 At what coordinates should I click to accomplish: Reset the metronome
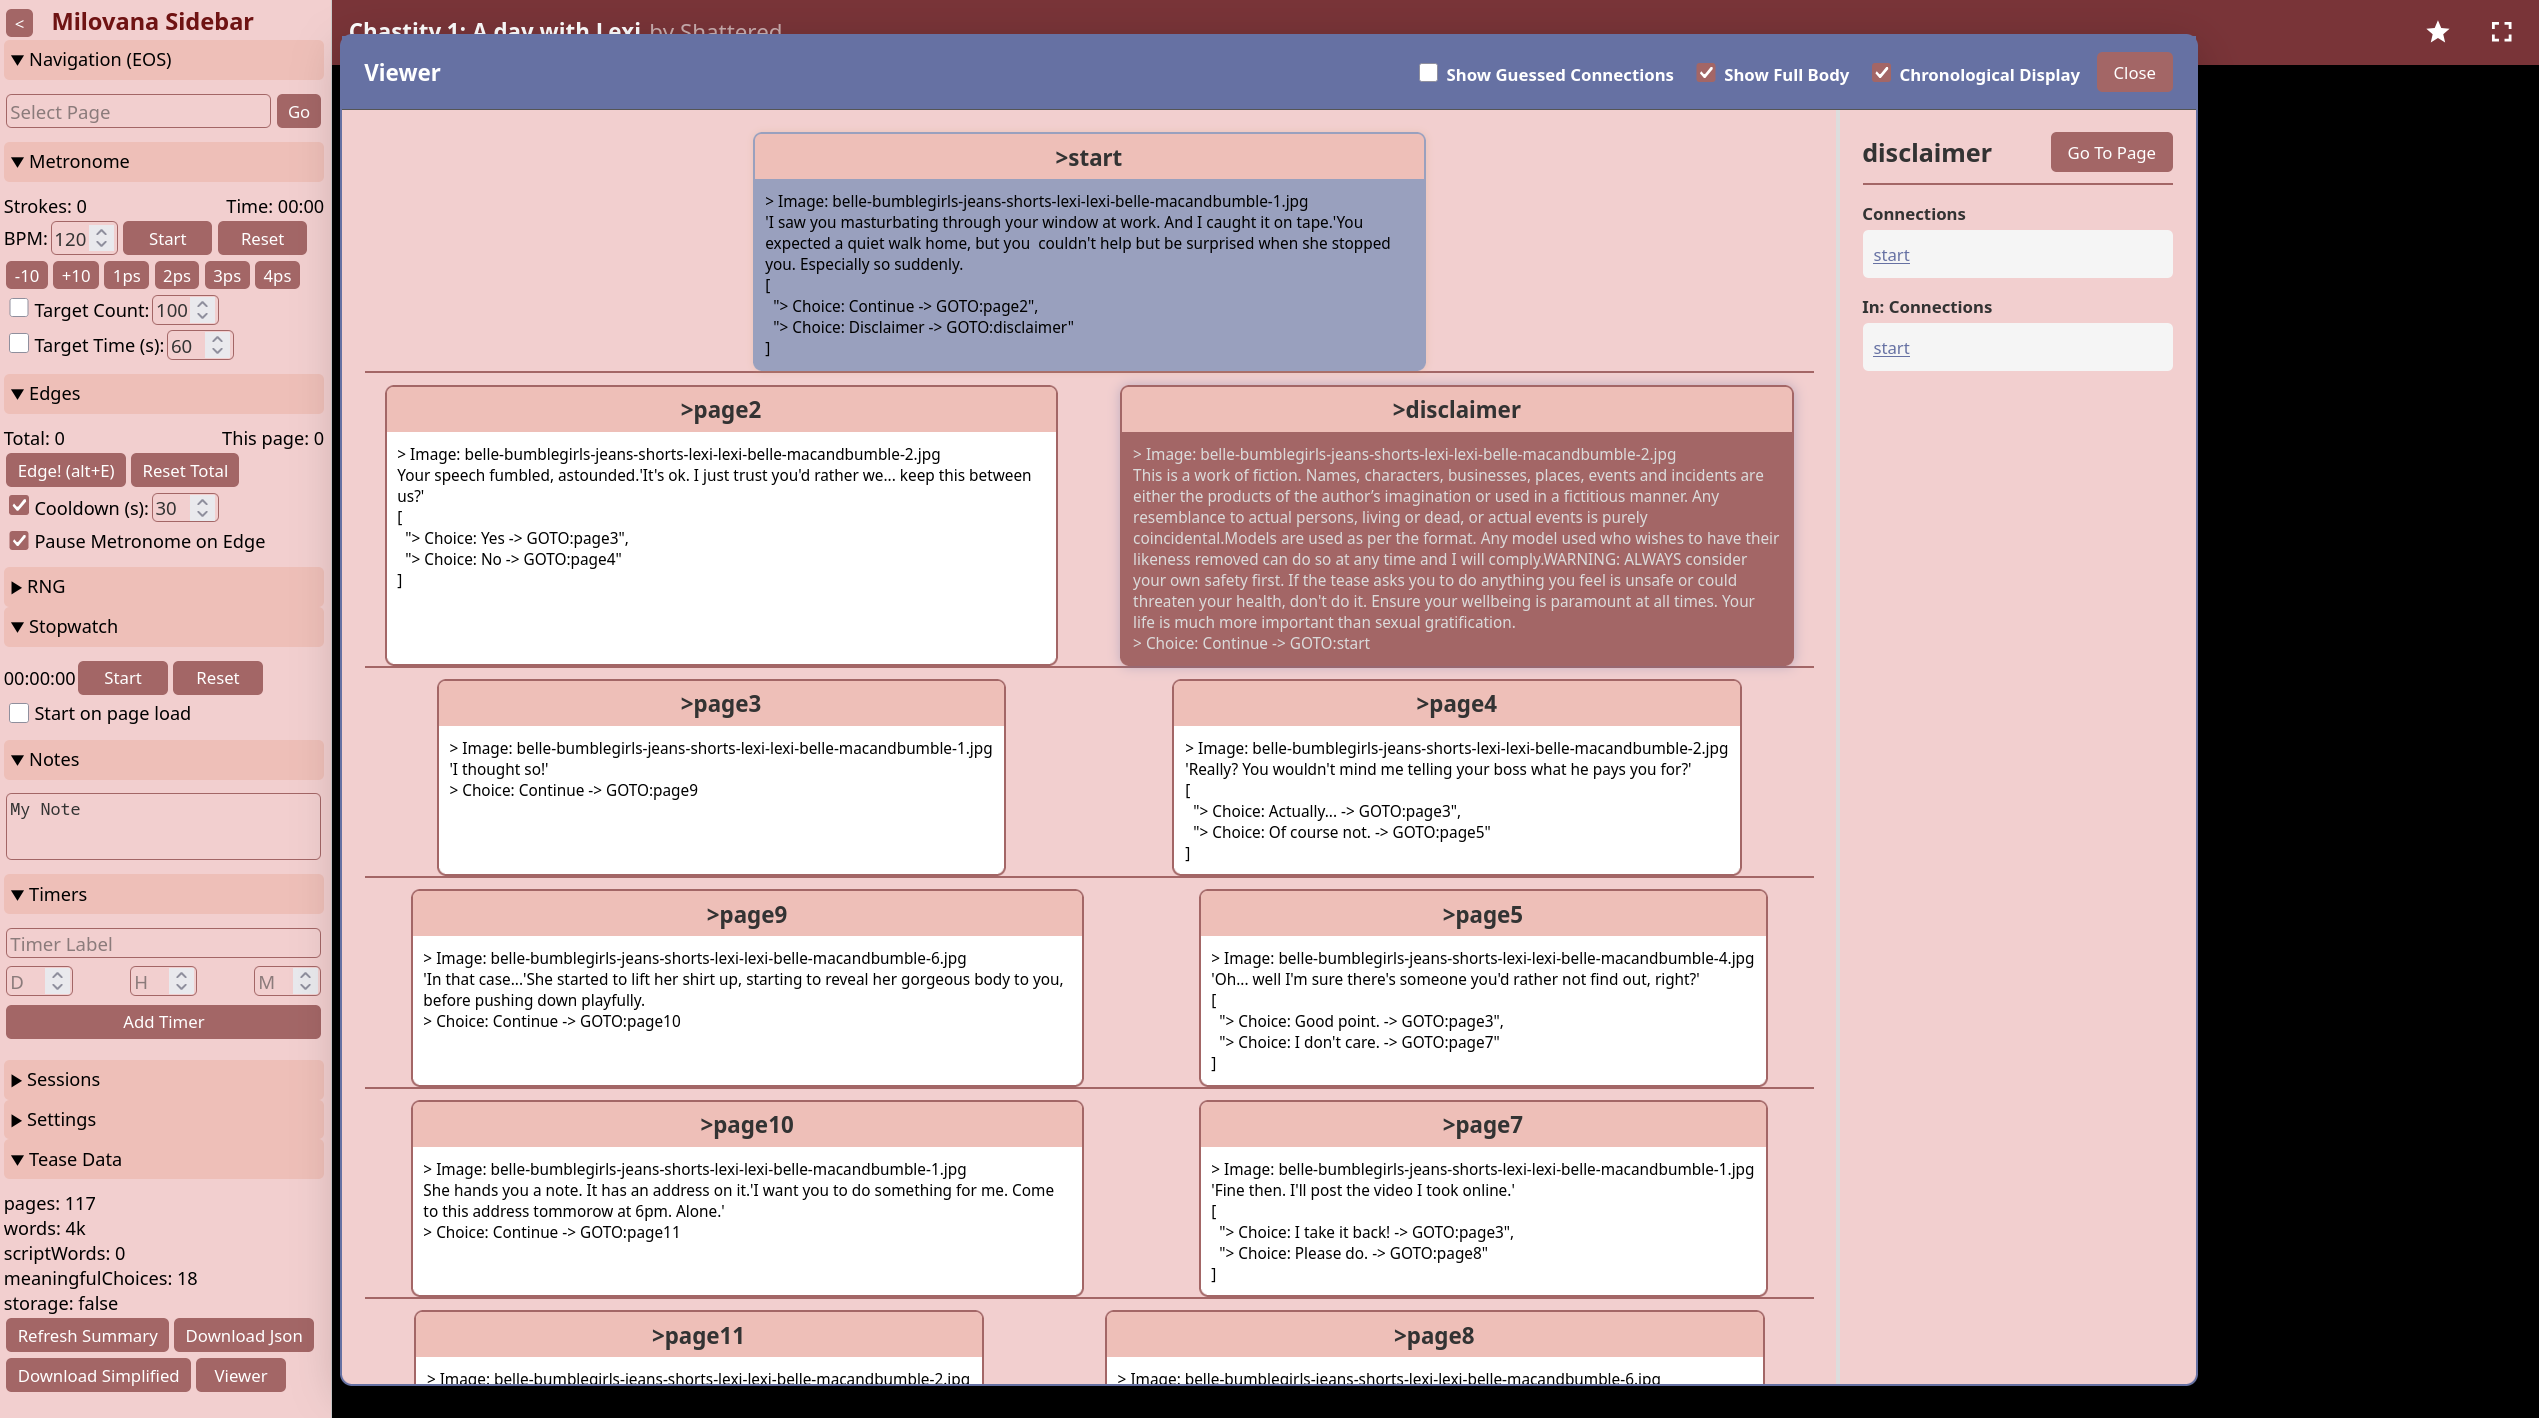[x=262, y=239]
